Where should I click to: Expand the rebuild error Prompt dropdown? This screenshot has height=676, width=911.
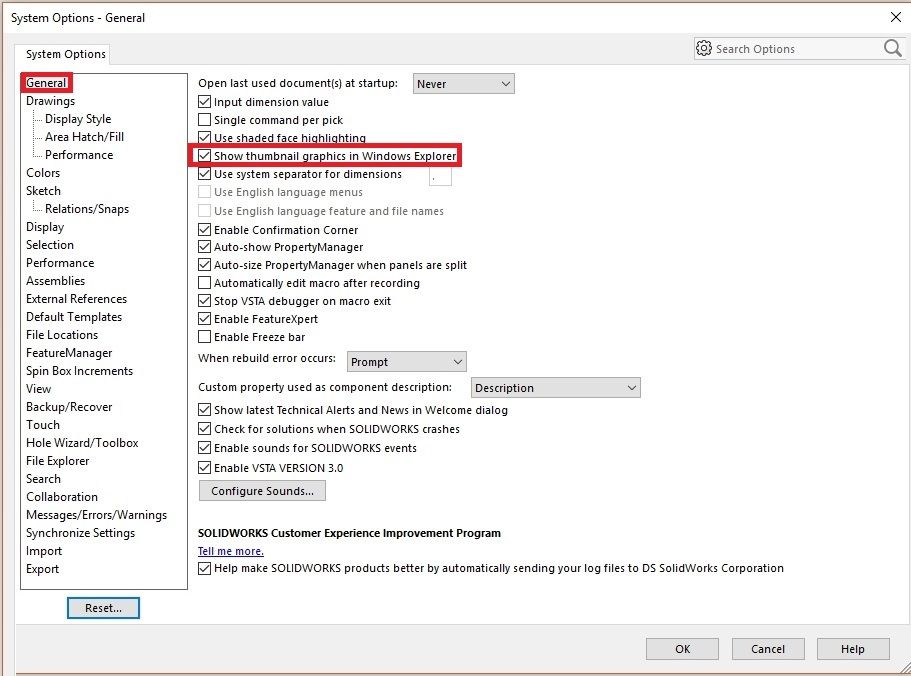(x=407, y=362)
